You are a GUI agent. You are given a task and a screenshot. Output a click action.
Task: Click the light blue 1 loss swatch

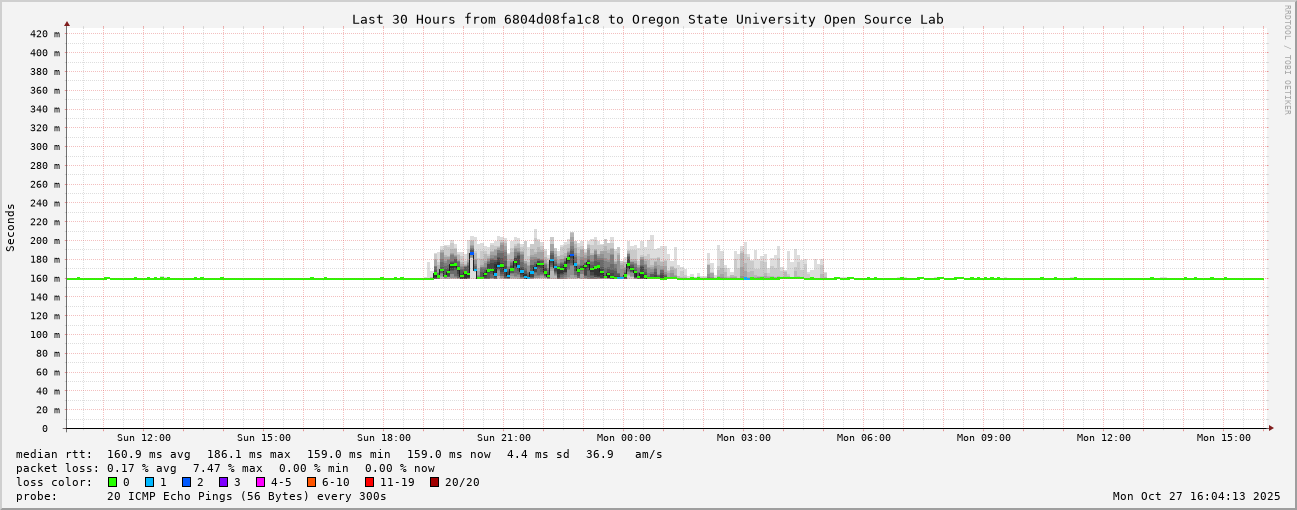(x=149, y=482)
